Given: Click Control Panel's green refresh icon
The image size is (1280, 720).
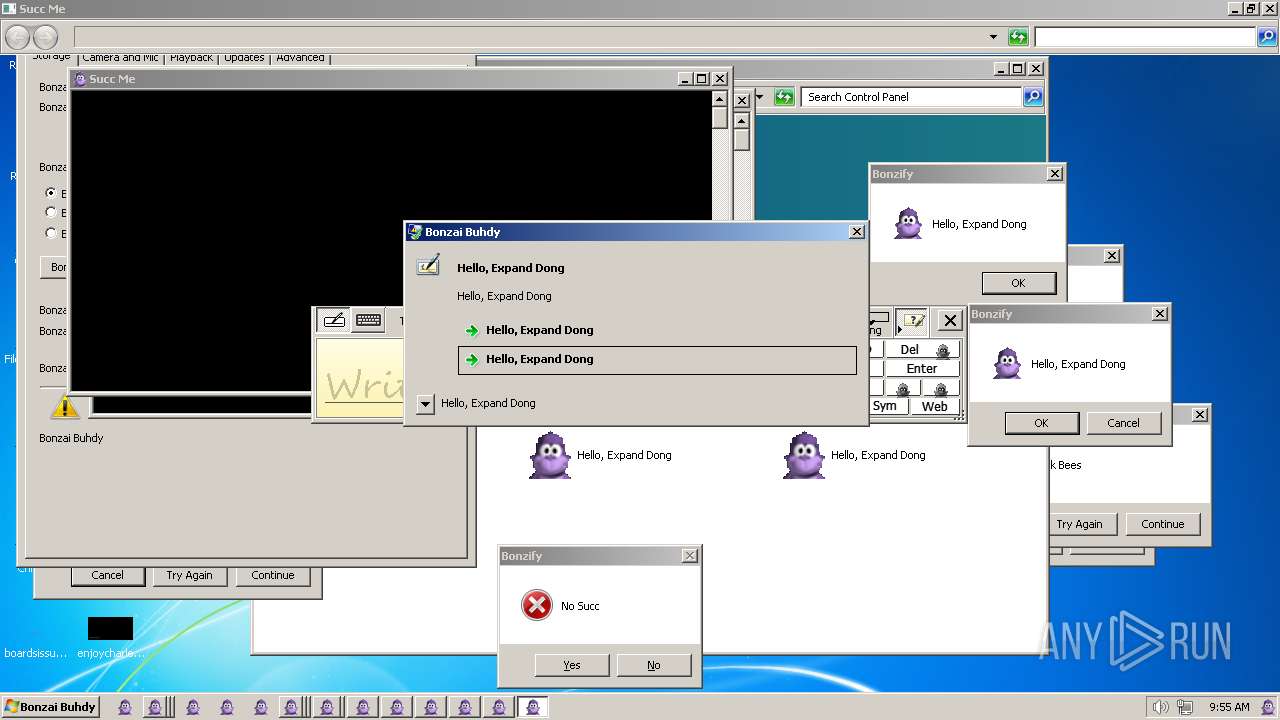Looking at the screenshot, I should tap(784, 97).
